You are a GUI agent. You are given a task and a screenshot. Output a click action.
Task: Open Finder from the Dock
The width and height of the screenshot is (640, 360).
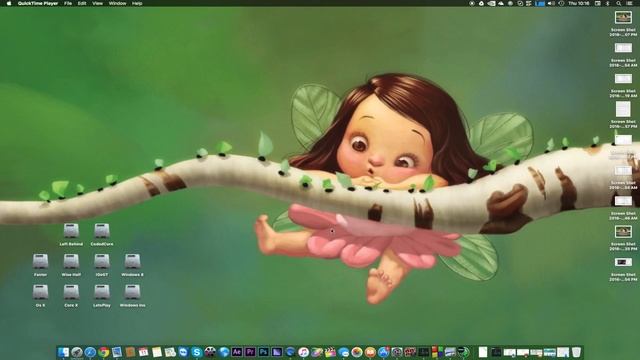tap(64, 352)
